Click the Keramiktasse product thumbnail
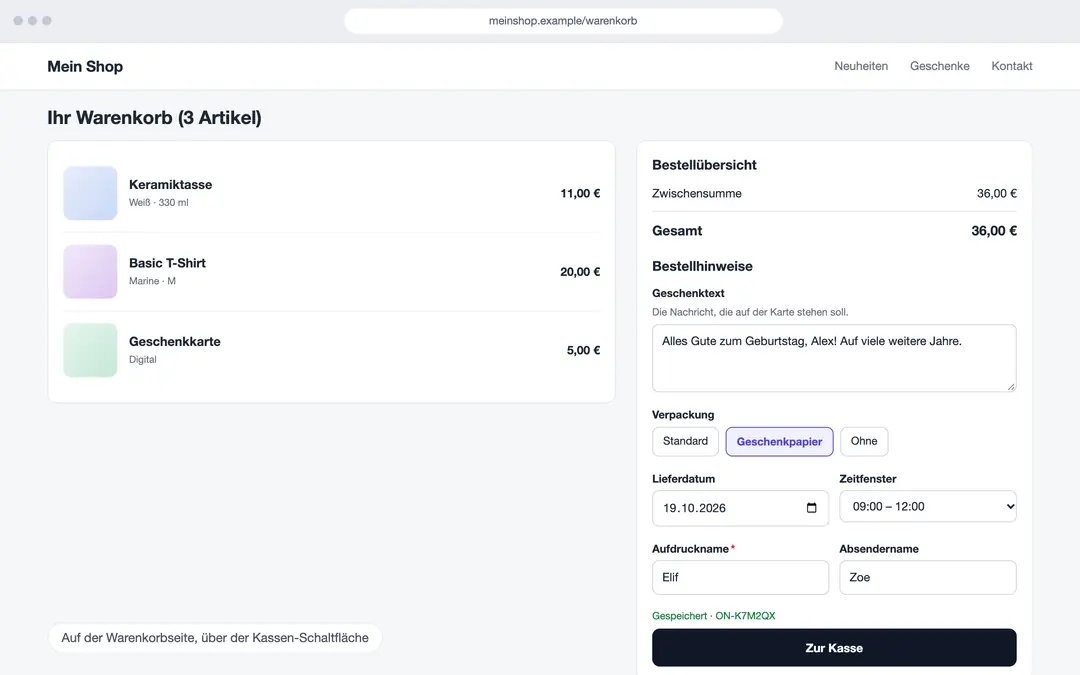Screen dimensions: 1080x675 [x=90, y=193]
